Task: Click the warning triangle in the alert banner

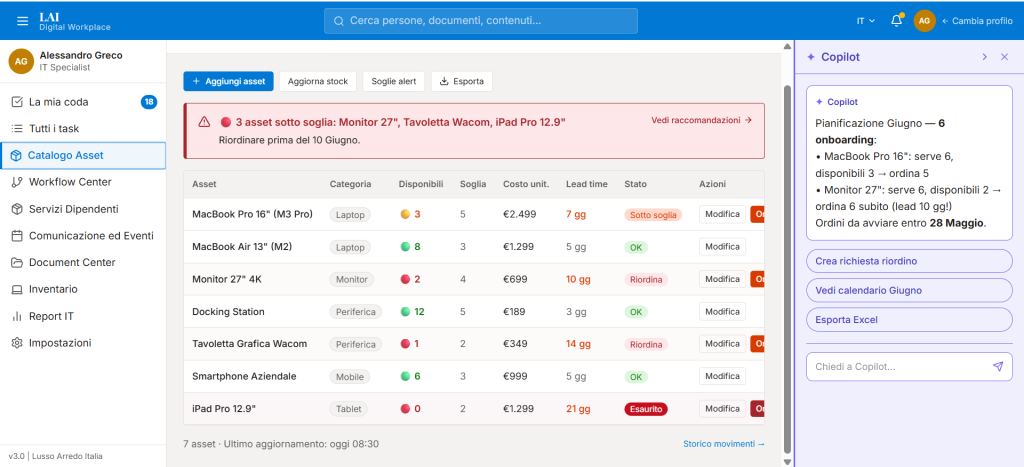Action: click(204, 121)
